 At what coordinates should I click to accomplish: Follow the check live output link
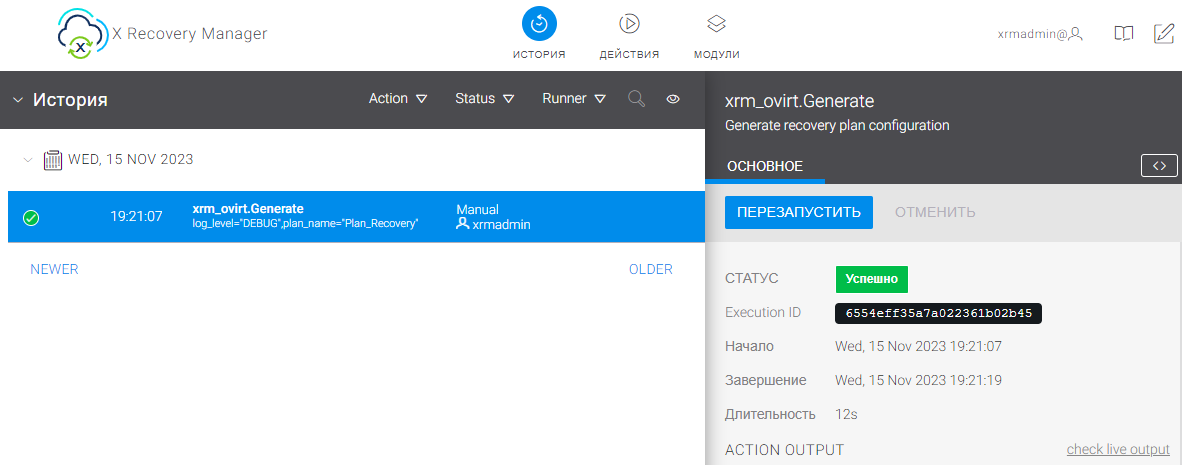(x=1118, y=450)
